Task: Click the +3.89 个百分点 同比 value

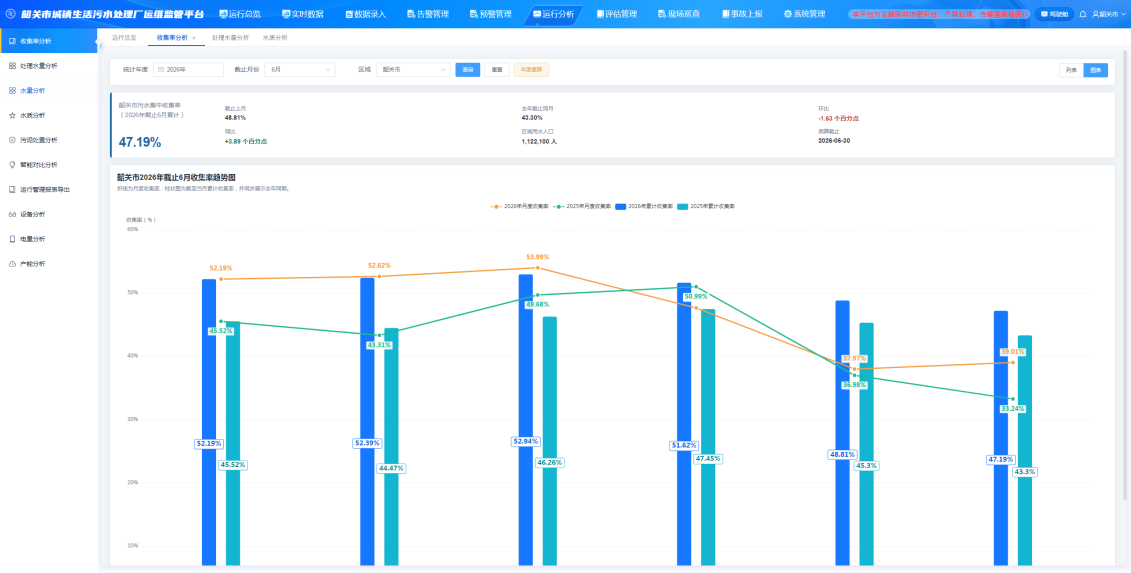Action: 245,141
